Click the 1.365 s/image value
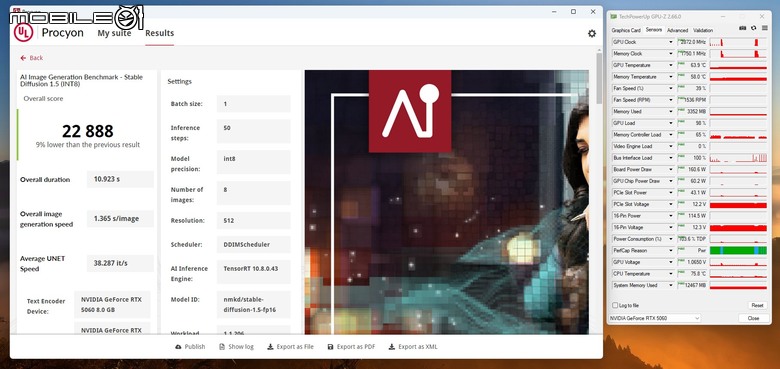The image size is (780, 369). 120,218
